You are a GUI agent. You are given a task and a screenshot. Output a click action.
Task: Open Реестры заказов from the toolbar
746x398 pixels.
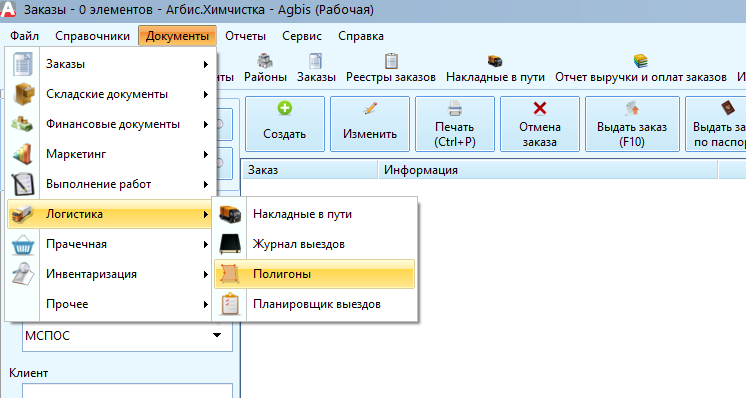(x=391, y=68)
